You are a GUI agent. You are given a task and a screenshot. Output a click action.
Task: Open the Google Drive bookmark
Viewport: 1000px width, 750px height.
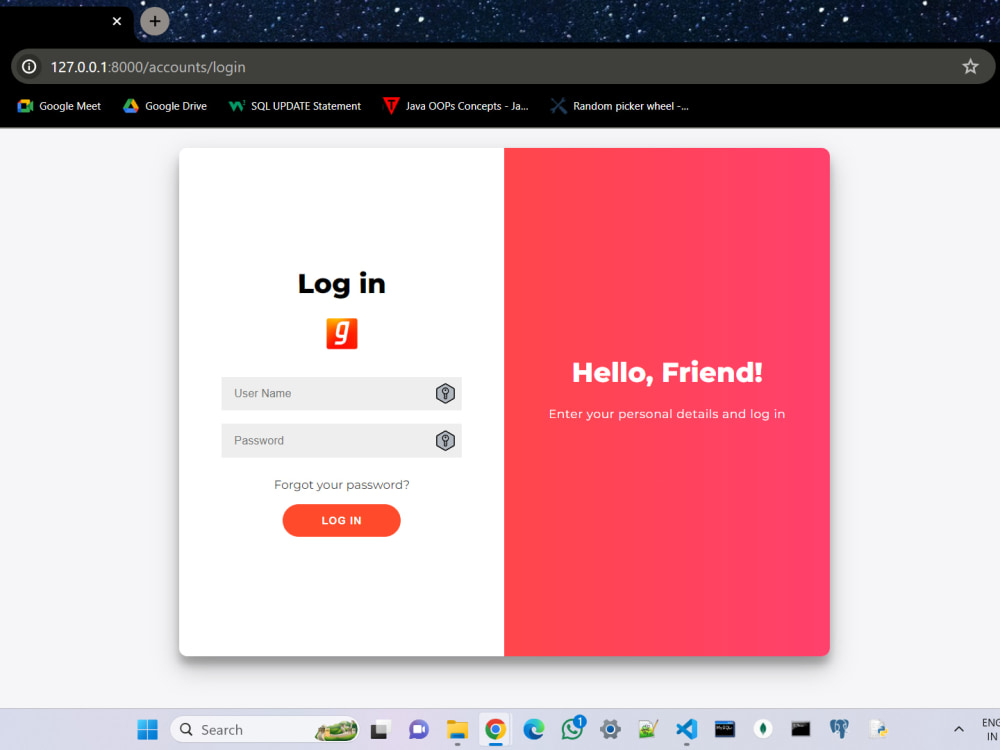[x=165, y=106]
